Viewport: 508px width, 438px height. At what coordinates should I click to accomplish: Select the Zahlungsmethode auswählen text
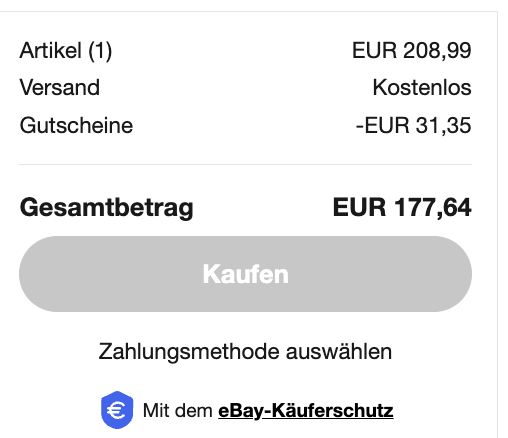point(245,352)
